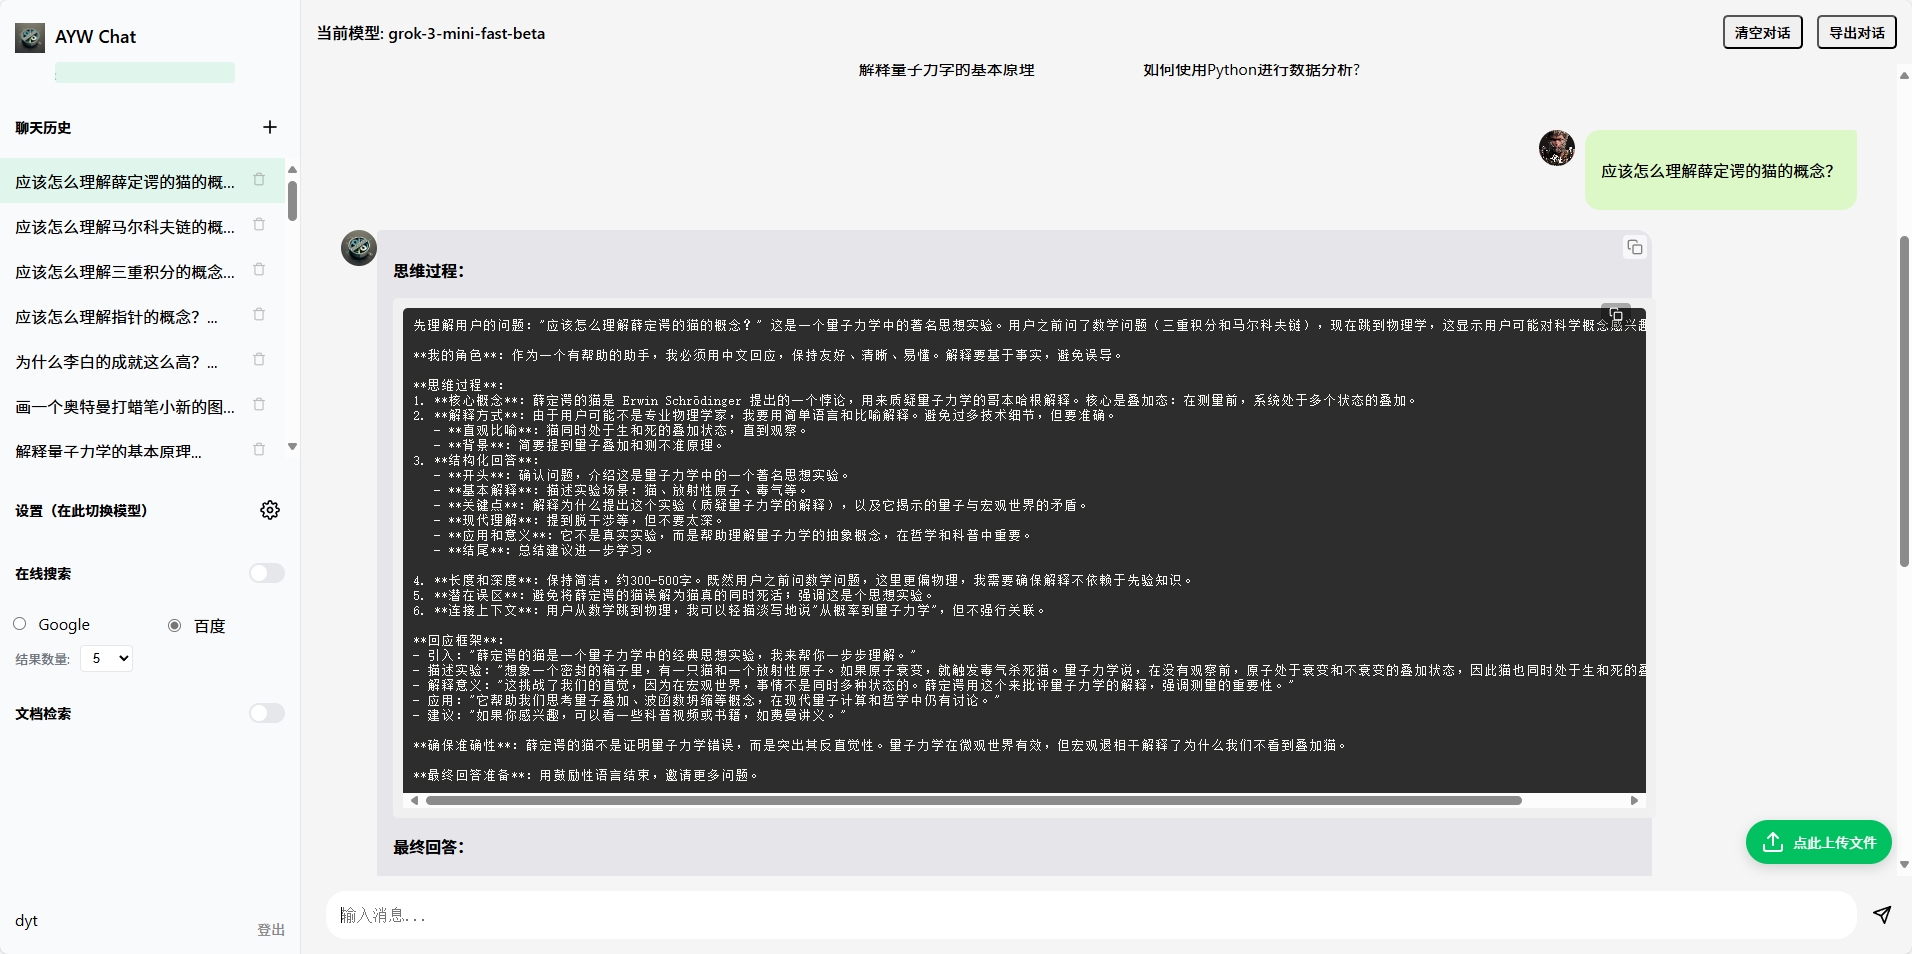
Task: Open chat 应该怎么理解薛定谔的猫的概念
Action: 125,182
